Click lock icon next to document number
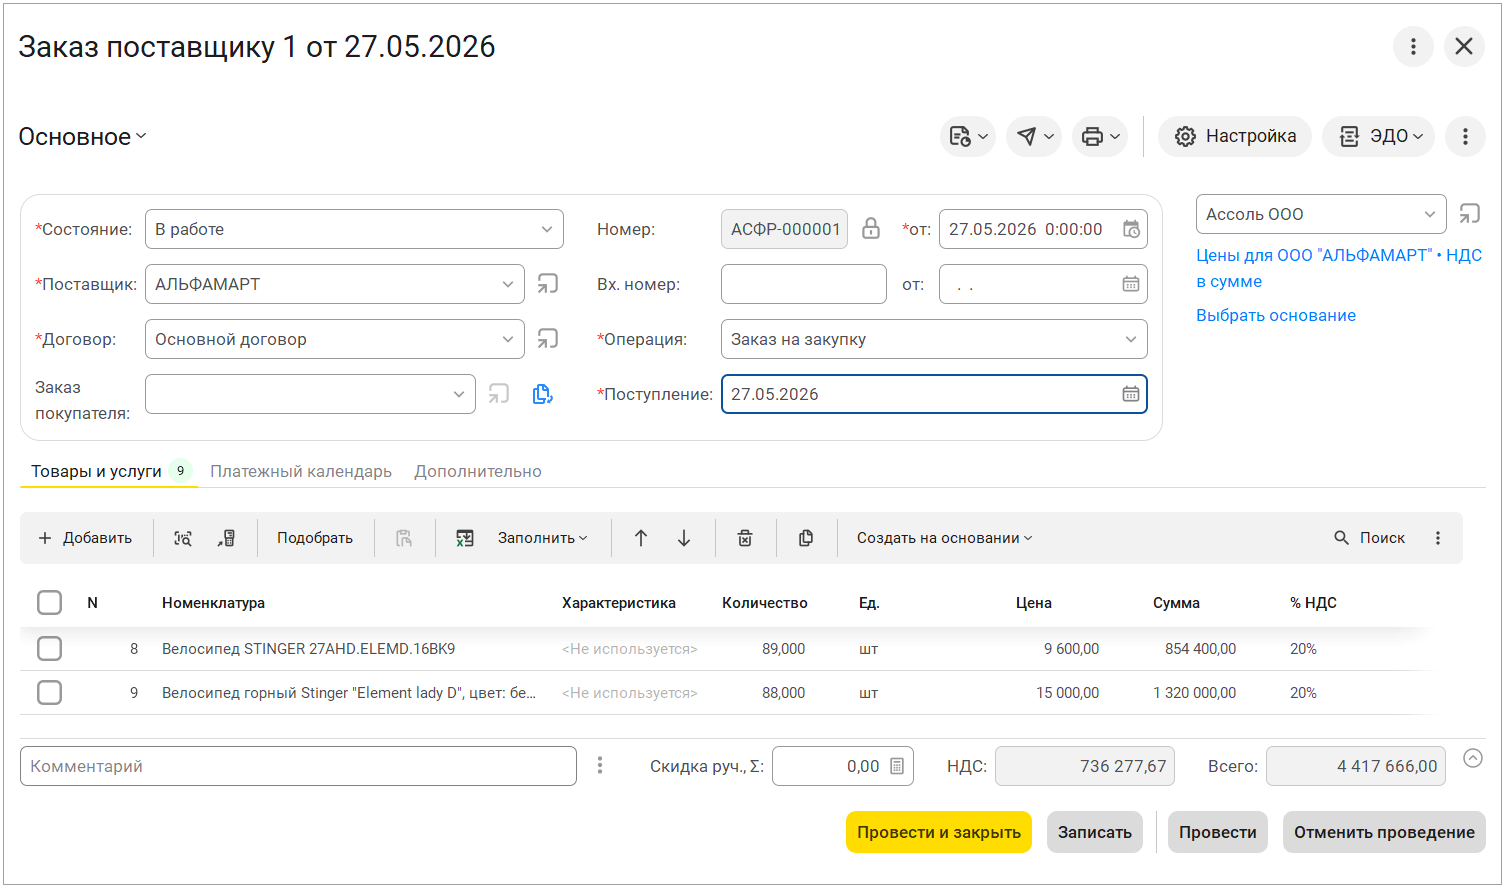Image resolution: width=1502 pixels, height=885 pixels. [871, 229]
